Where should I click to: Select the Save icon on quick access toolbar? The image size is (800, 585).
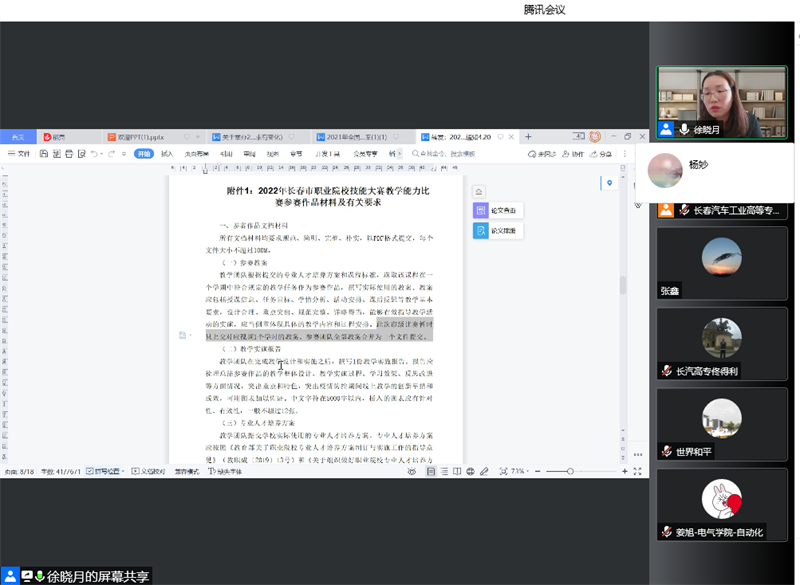[44, 155]
